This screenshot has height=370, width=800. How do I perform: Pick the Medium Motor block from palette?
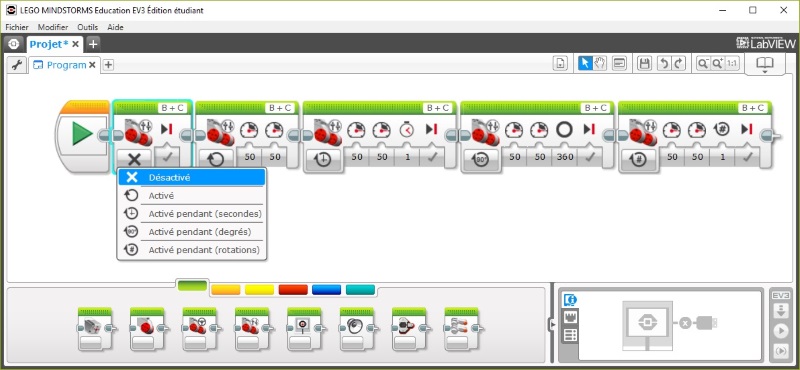pyautogui.click(x=96, y=329)
